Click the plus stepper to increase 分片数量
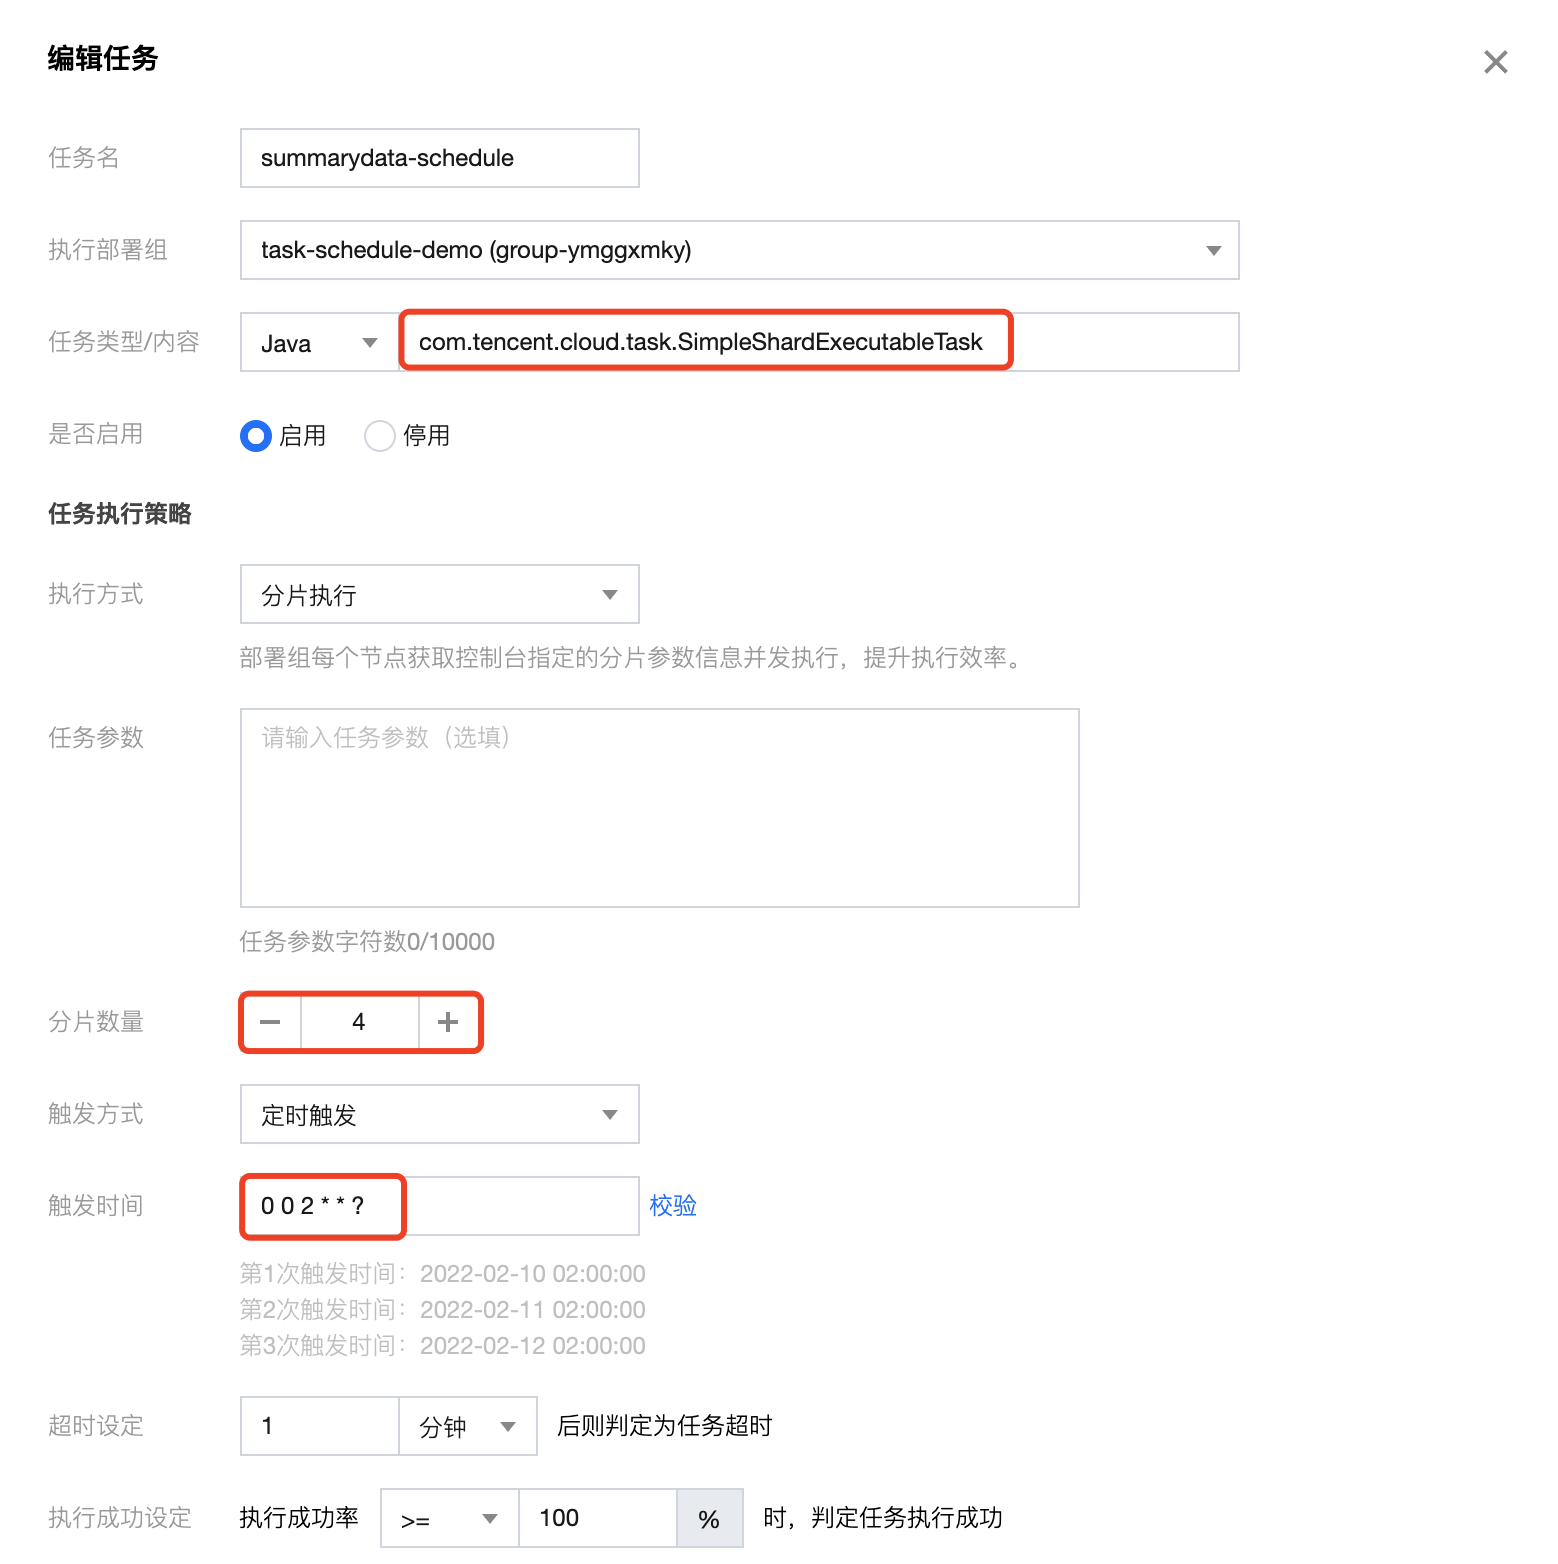 tap(448, 1022)
